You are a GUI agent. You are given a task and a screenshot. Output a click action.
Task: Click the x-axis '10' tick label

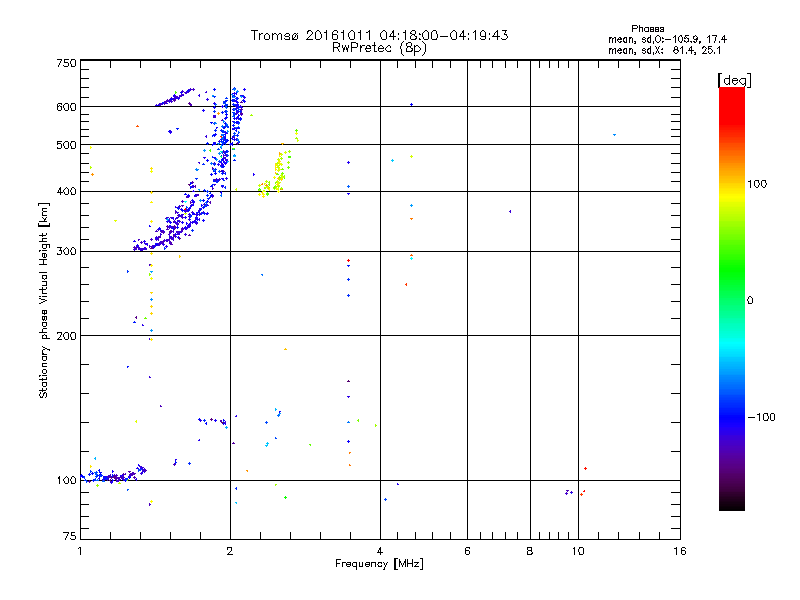(x=578, y=551)
